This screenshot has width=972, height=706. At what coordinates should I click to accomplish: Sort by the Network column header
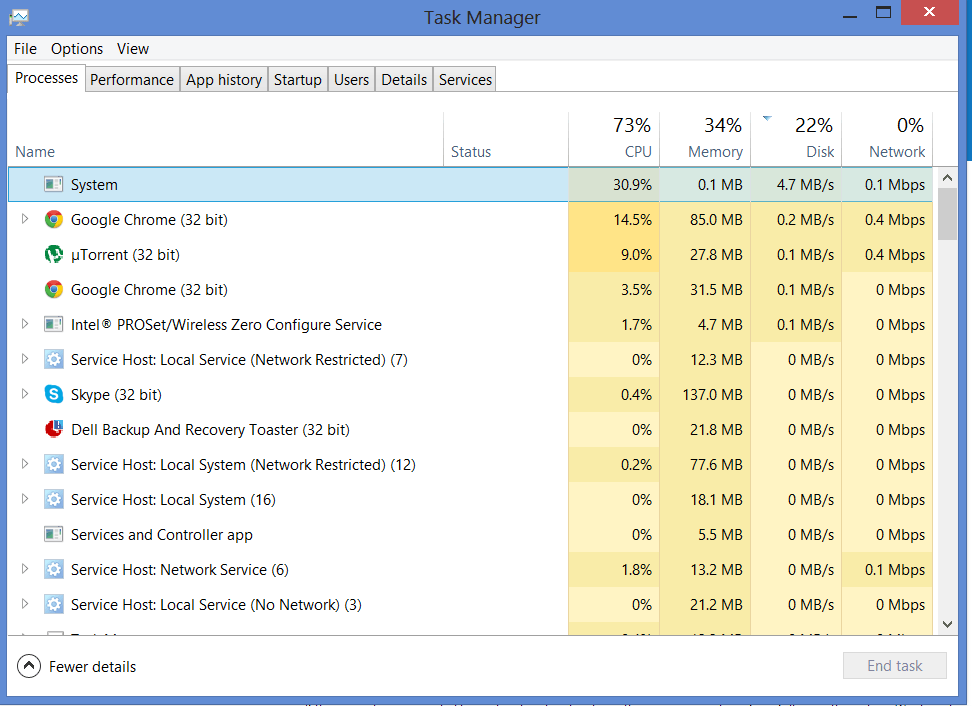(x=887, y=139)
